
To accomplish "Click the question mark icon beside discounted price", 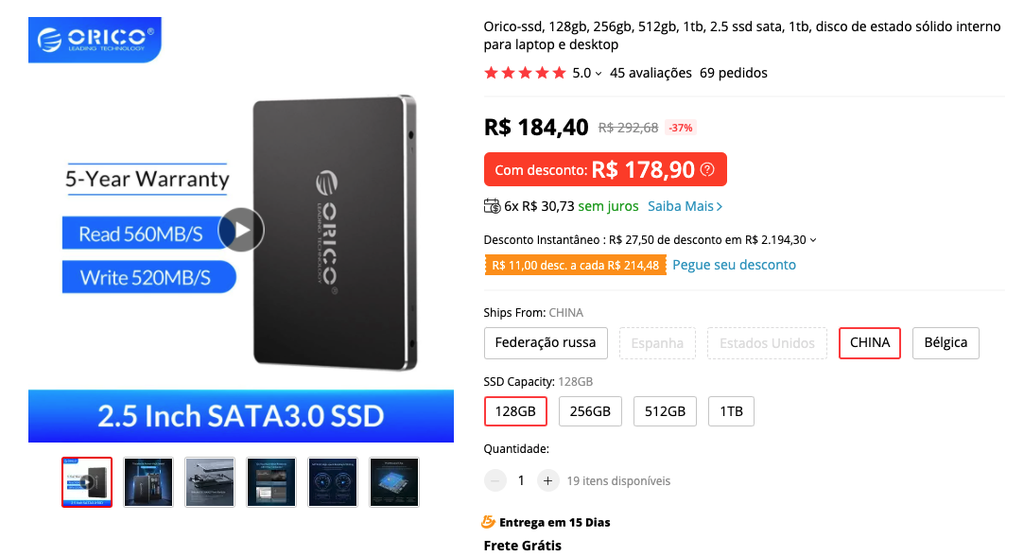I will pos(707,170).
